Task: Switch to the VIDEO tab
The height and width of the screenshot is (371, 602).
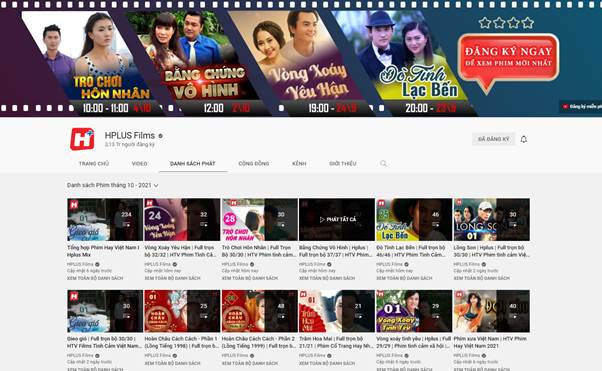Action: [x=139, y=164]
